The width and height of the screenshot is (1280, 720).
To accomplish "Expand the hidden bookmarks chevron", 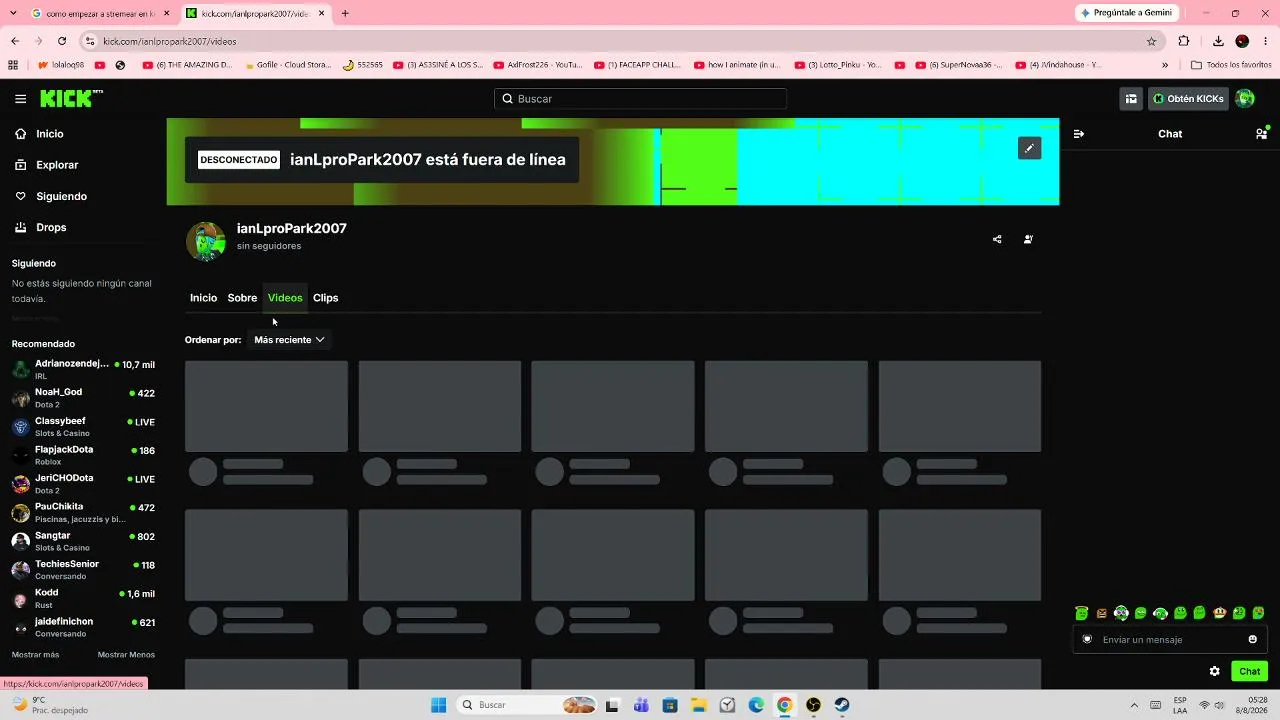I will [1165, 65].
